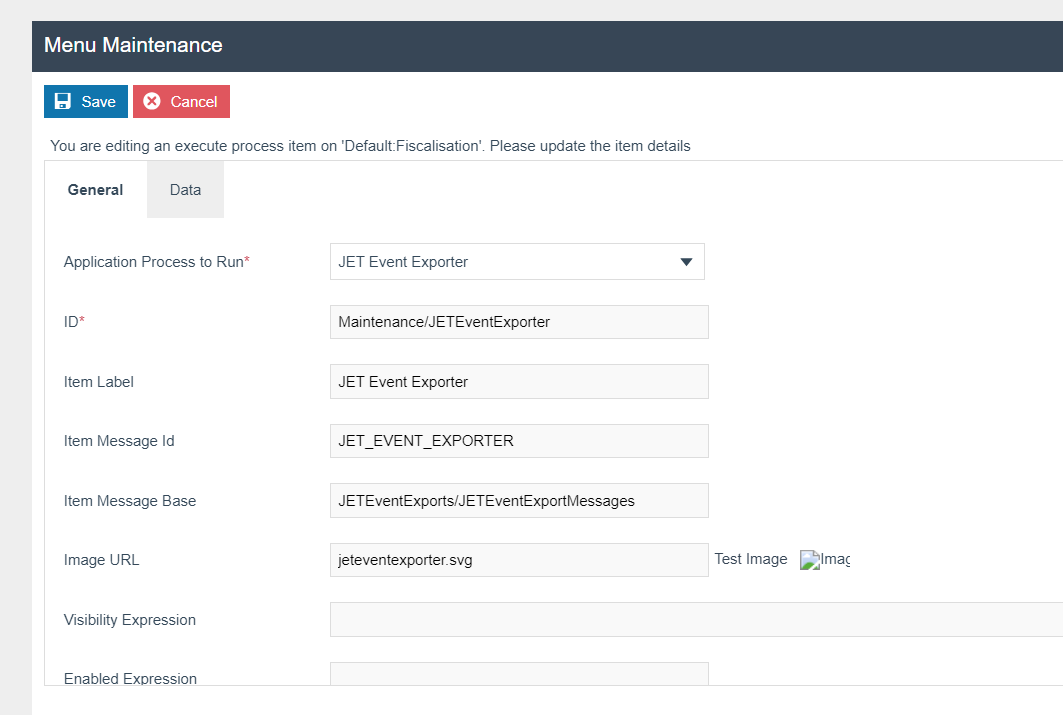Select the General tab
Screen dimensions: 1063x715
[x=95, y=189]
